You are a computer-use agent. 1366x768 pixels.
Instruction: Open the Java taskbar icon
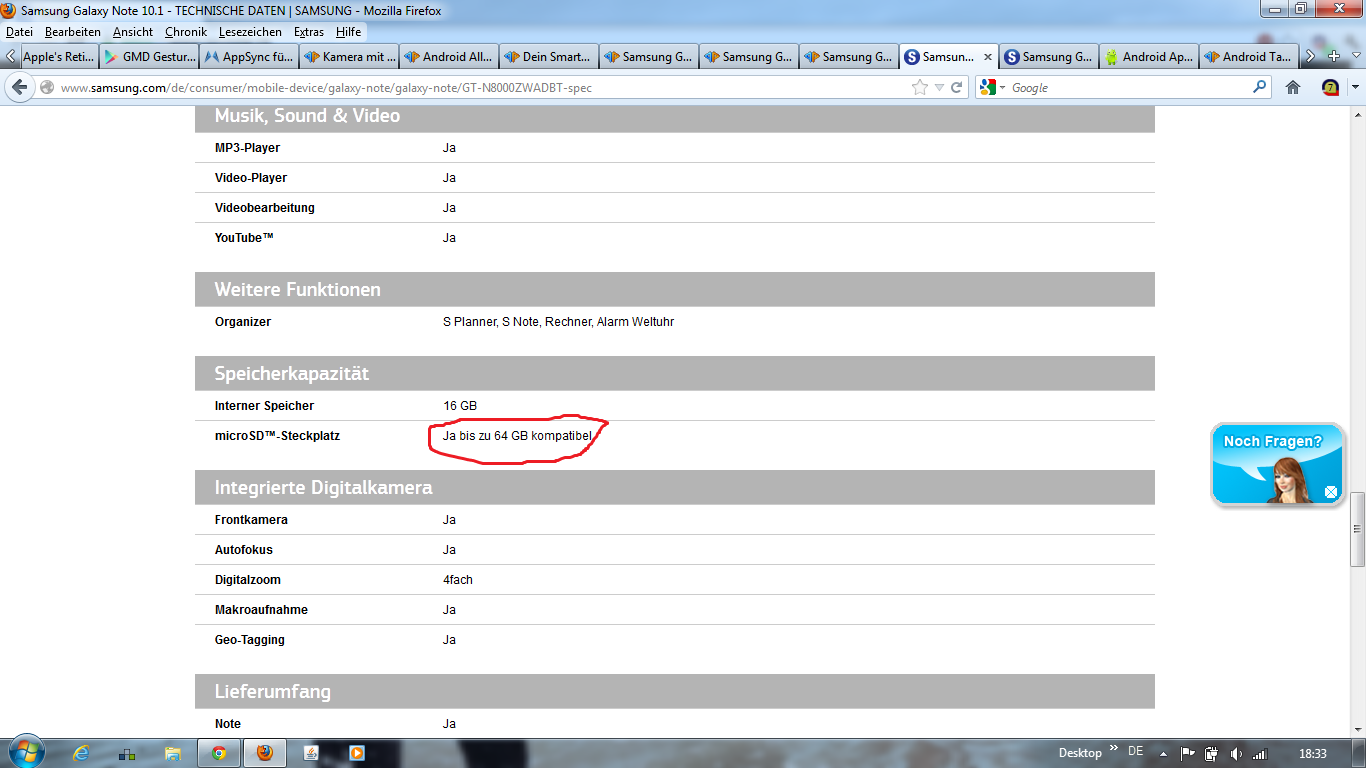tap(311, 753)
